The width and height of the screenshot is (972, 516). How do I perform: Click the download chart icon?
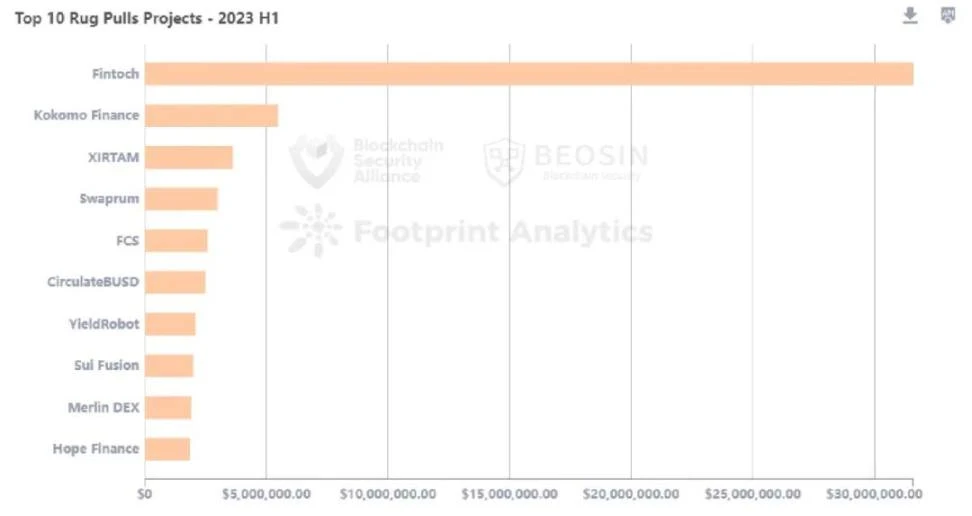point(910,15)
